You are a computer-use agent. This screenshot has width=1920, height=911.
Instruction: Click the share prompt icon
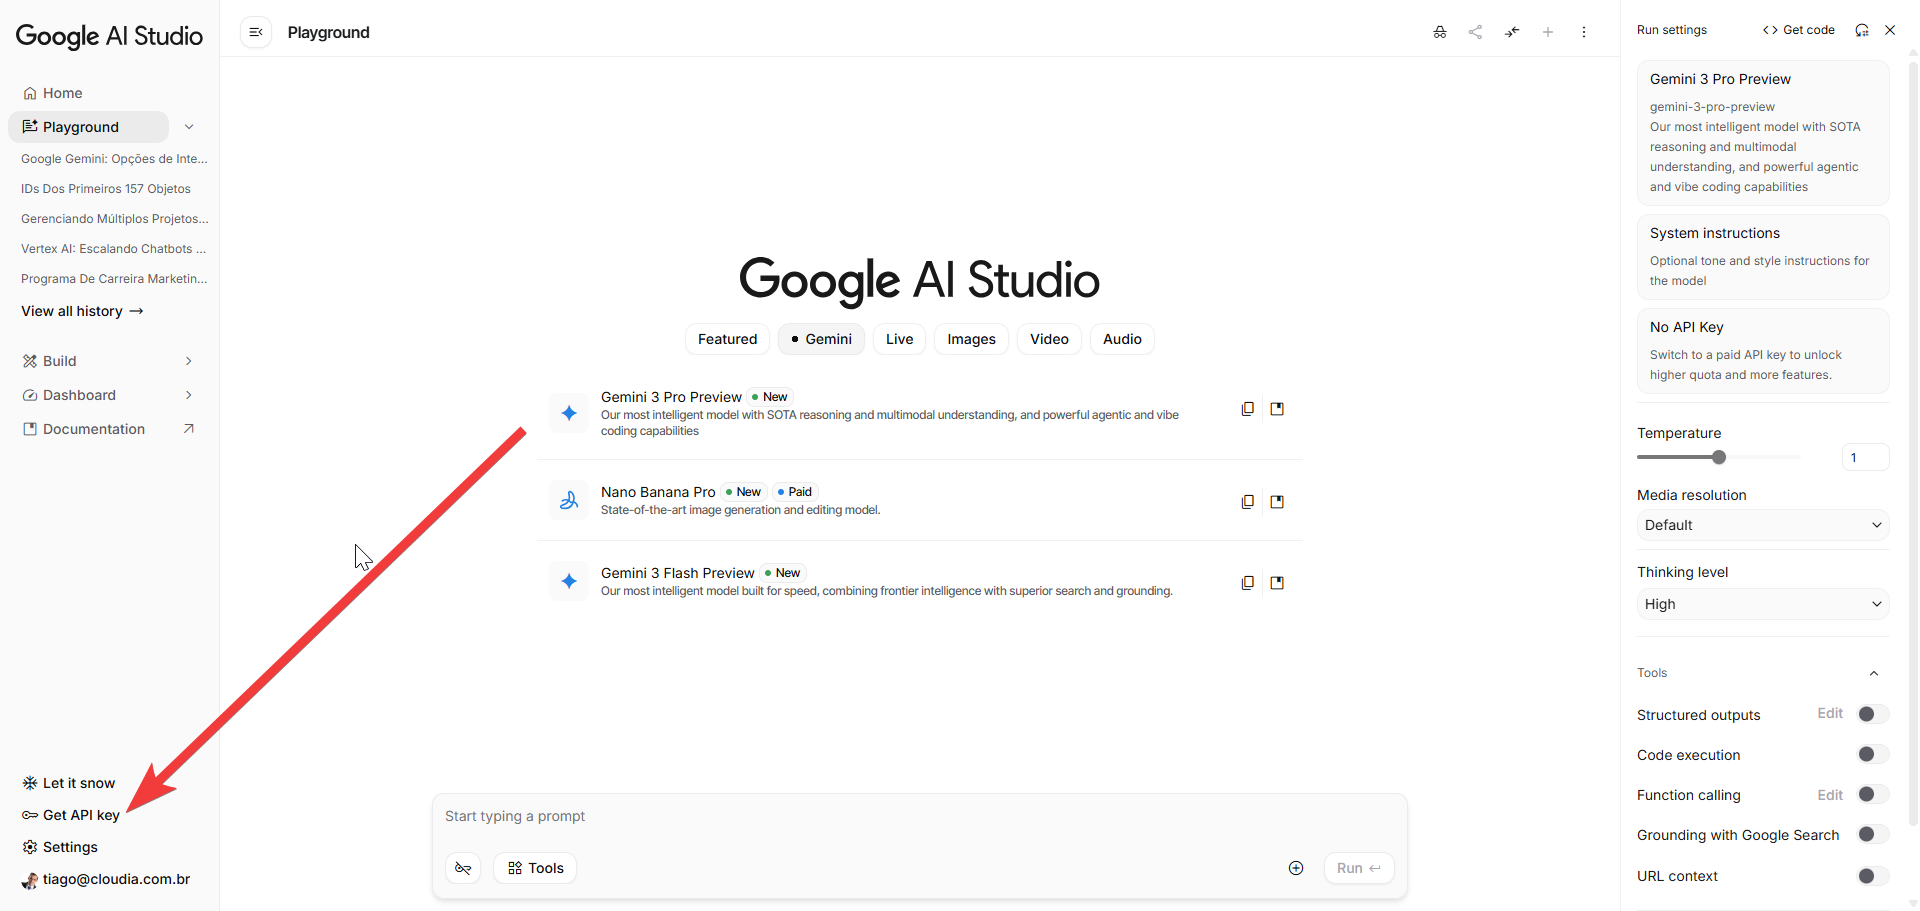pos(1475,32)
